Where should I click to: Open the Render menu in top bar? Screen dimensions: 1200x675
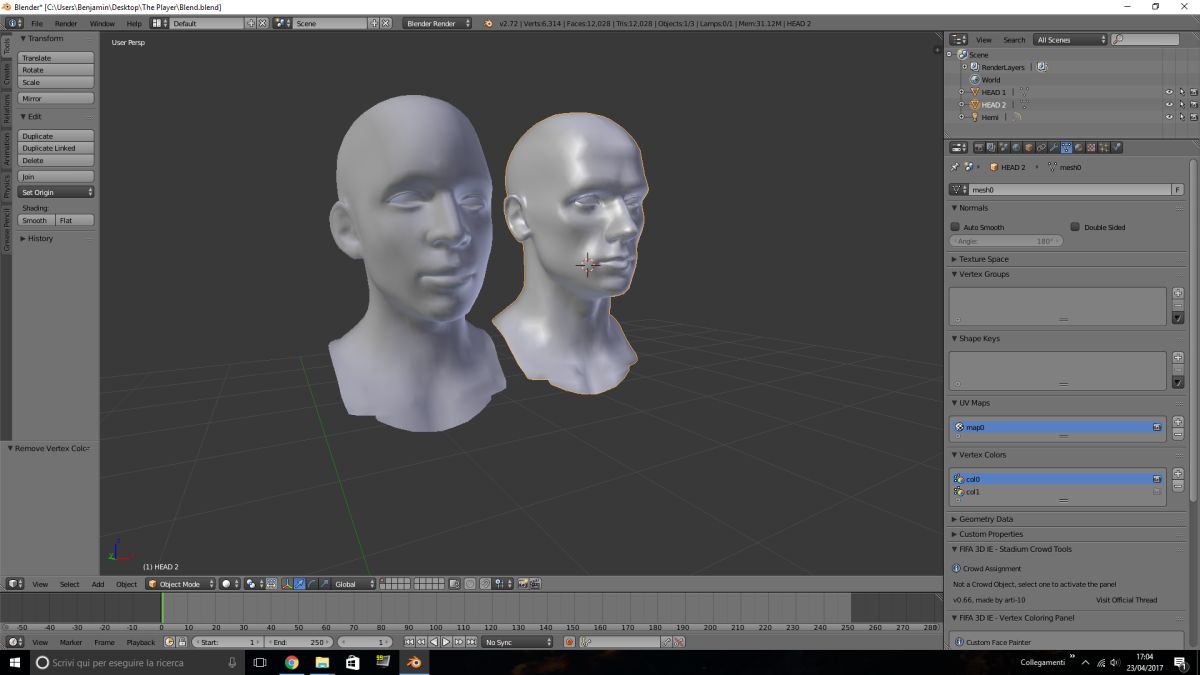pyautogui.click(x=65, y=23)
